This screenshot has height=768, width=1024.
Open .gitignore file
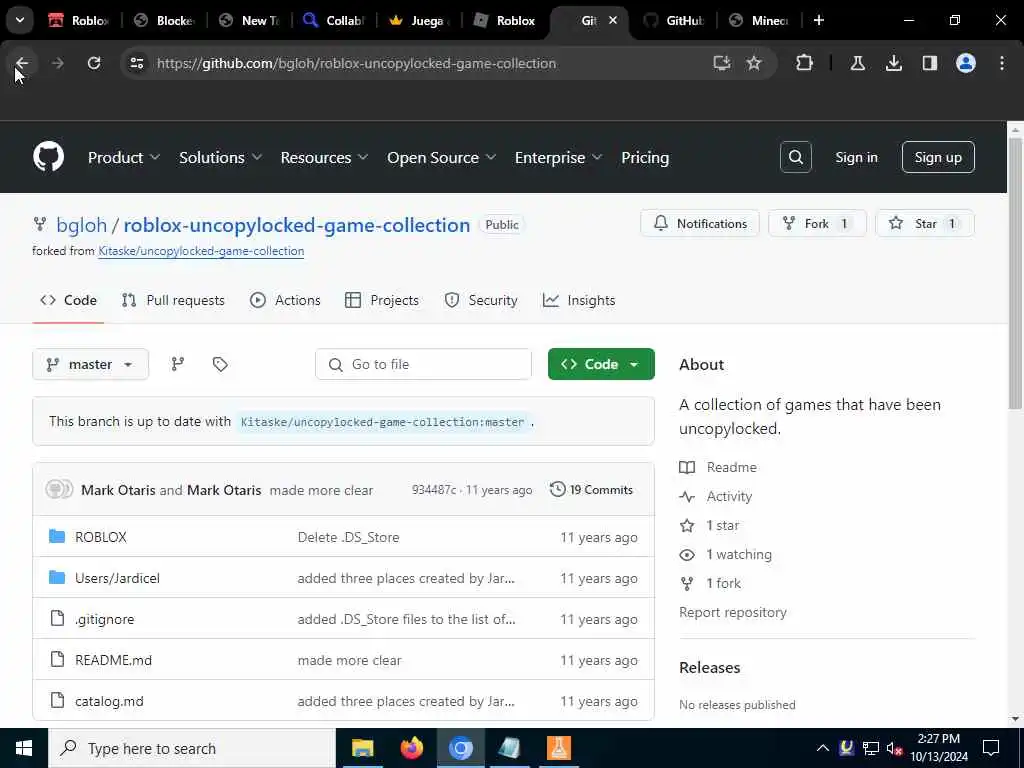104,619
